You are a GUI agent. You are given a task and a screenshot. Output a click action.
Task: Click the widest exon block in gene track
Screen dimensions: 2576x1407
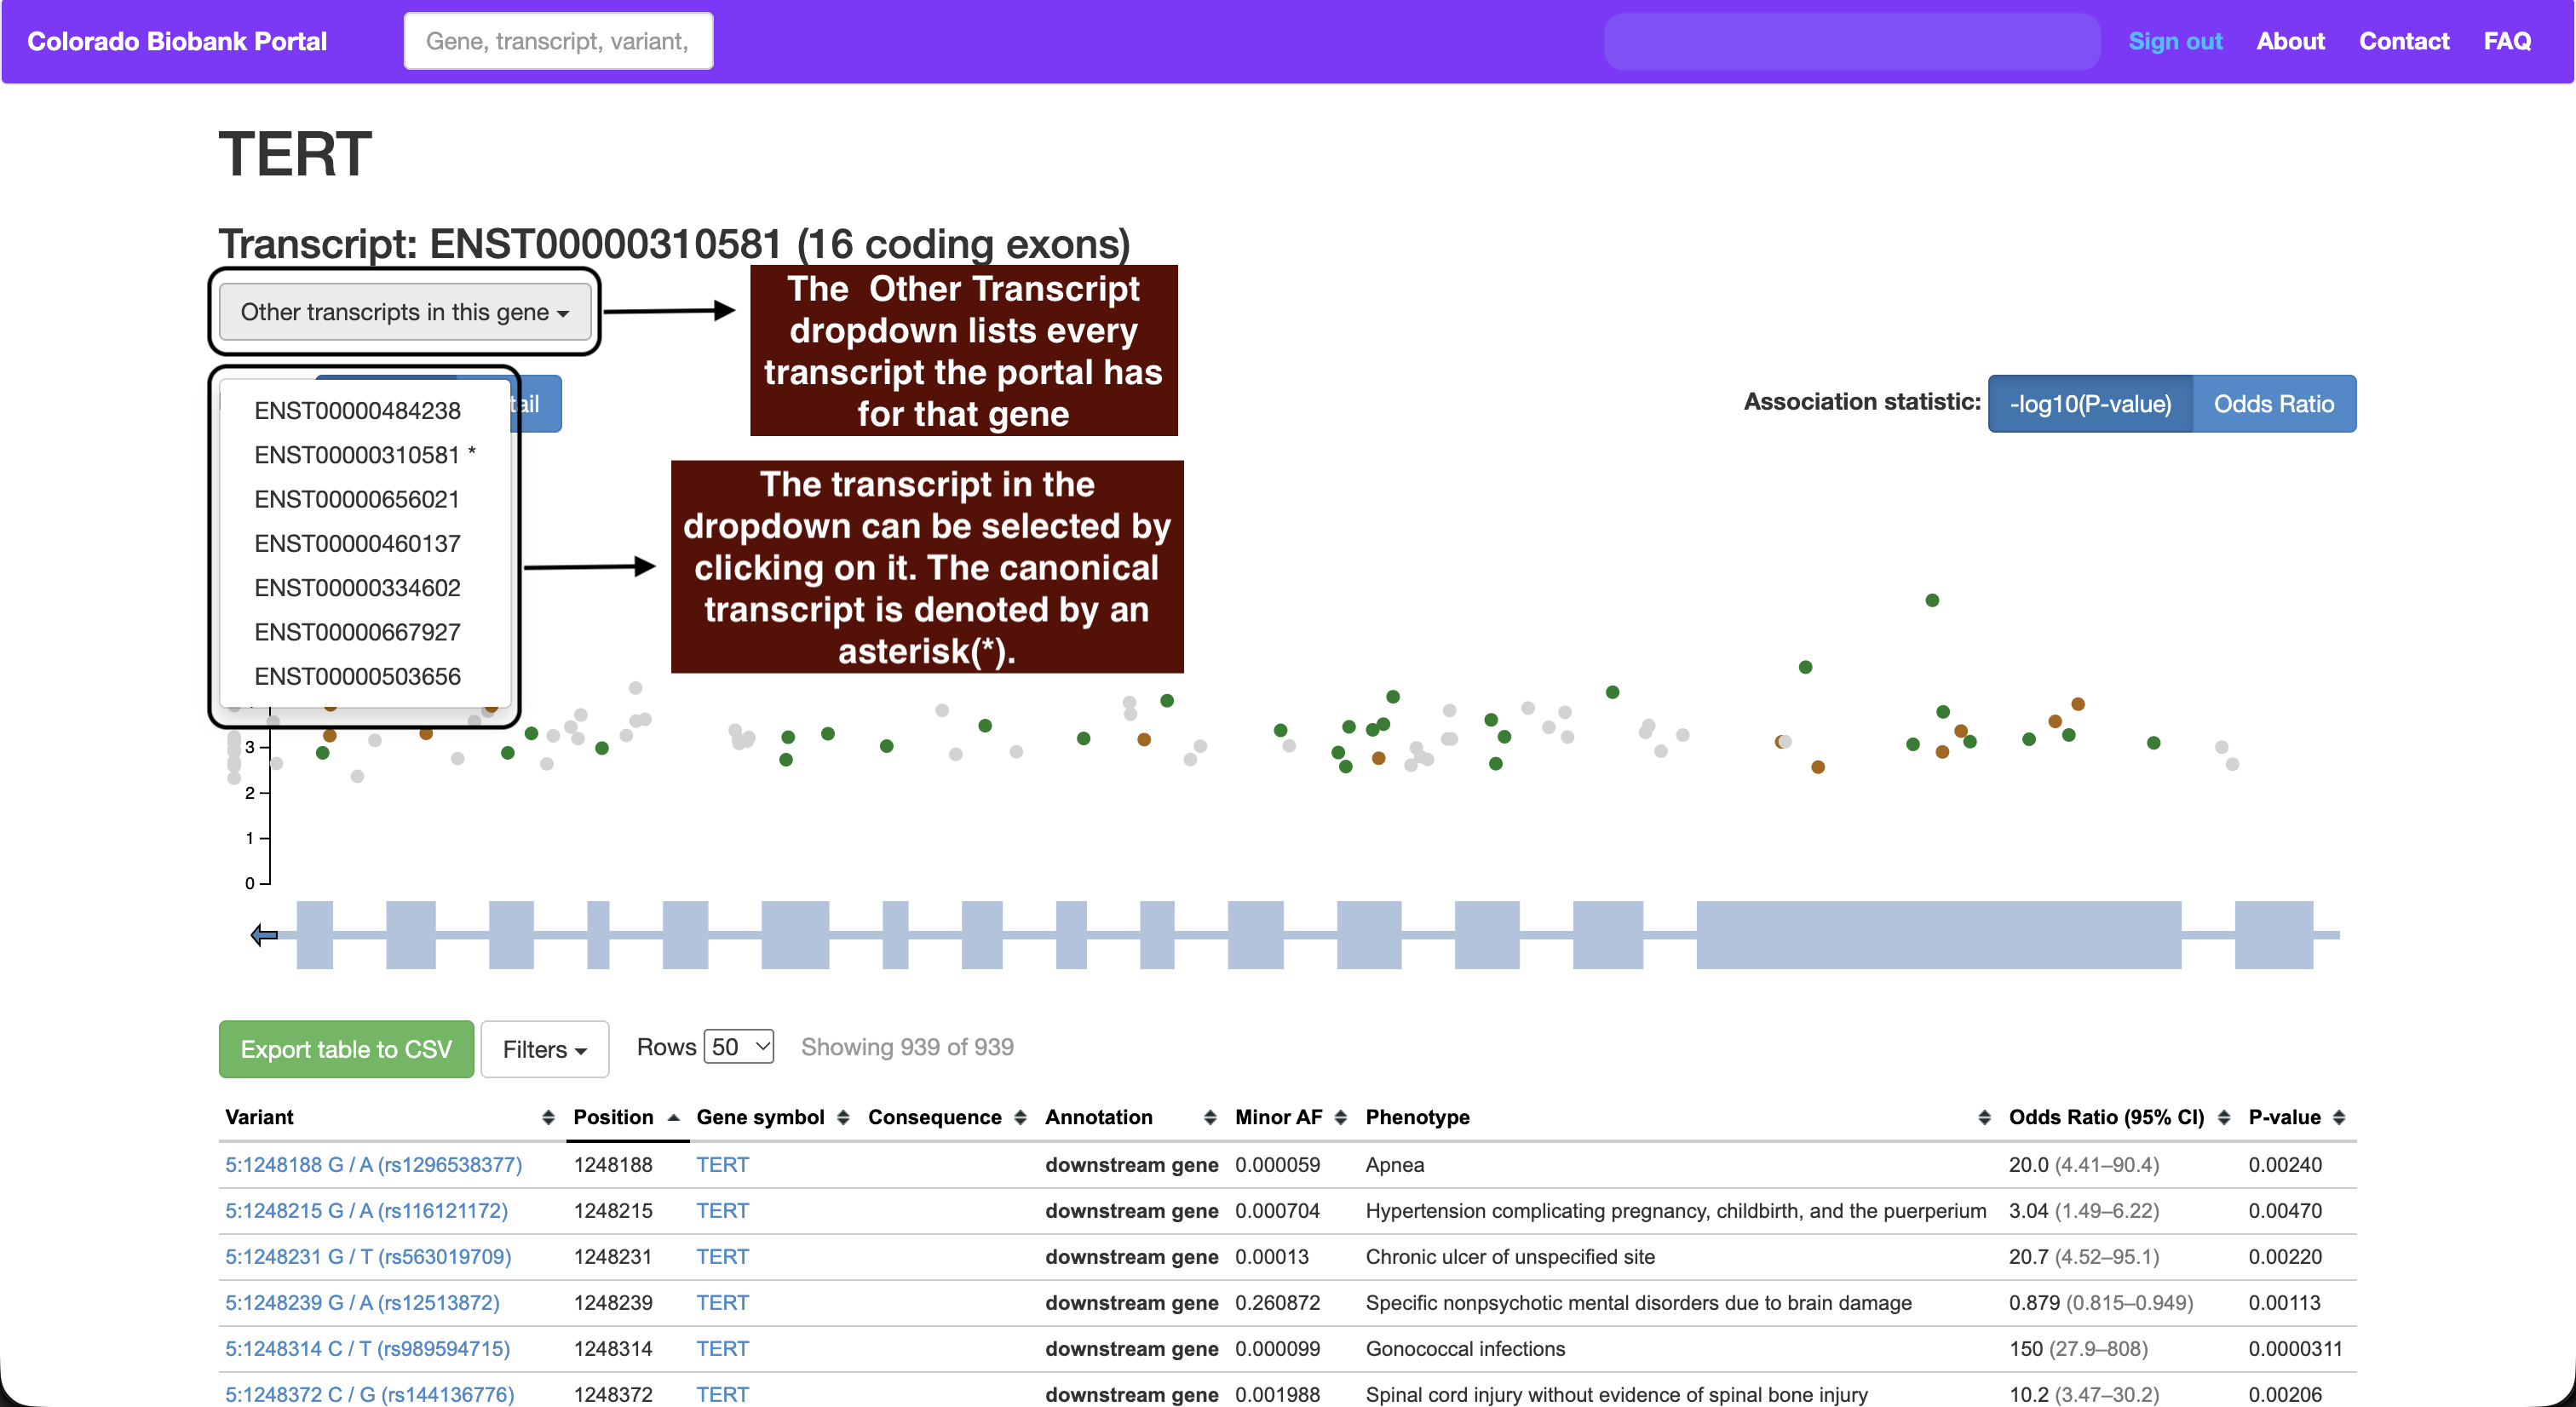click(1938, 935)
